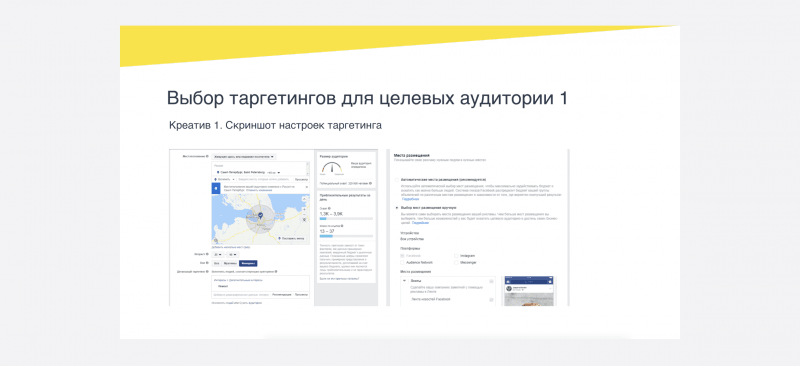
Task: Collapse the map with the up-arrow icon
Action: [305, 200]
